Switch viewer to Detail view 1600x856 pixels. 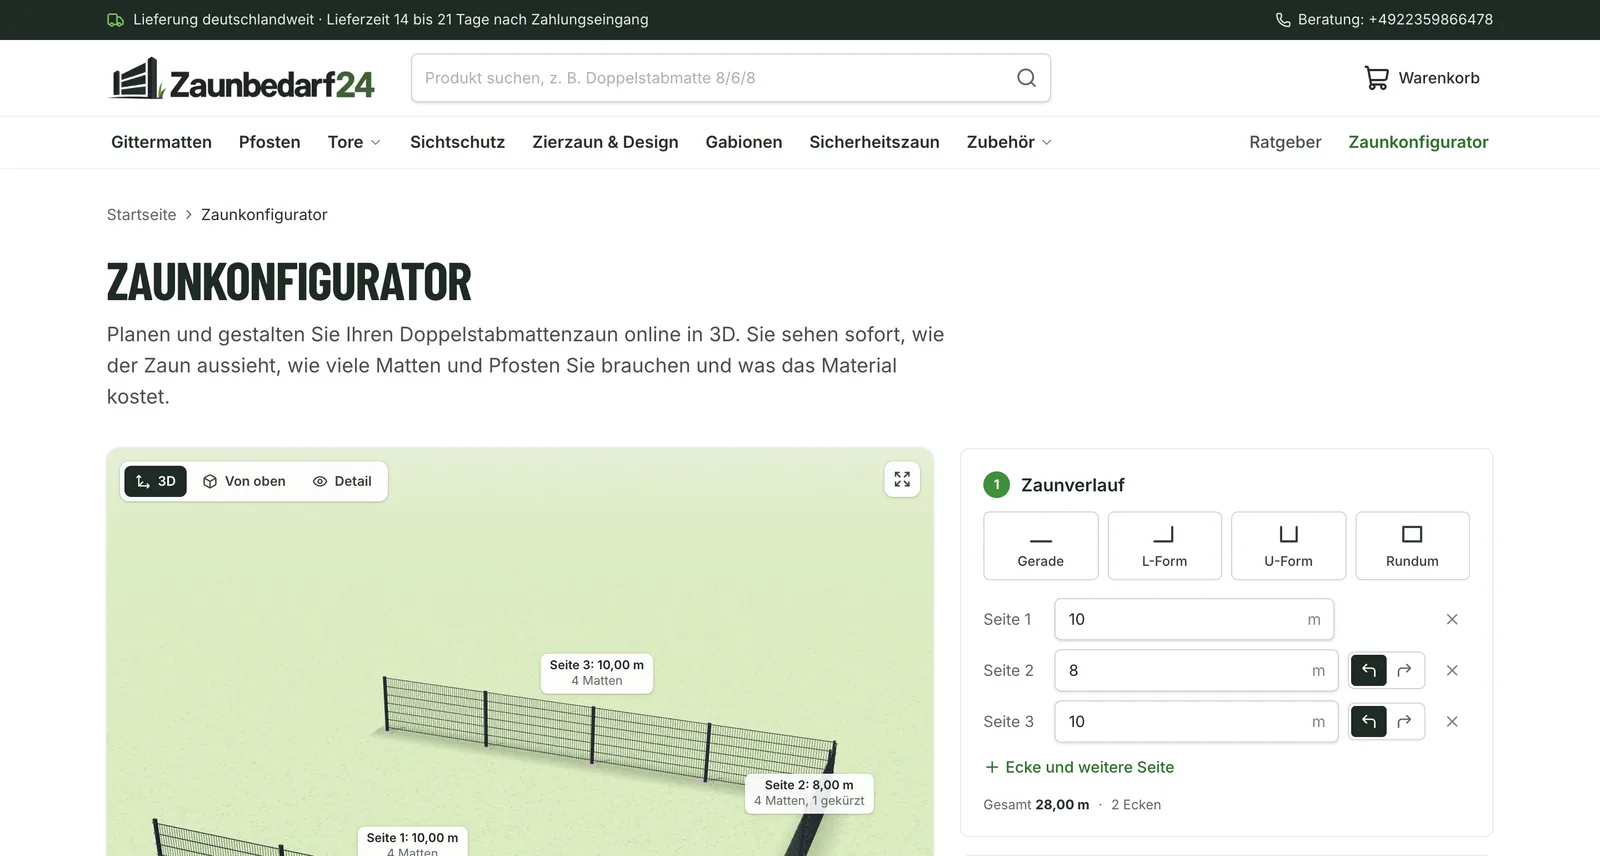[x=342, y=481]
